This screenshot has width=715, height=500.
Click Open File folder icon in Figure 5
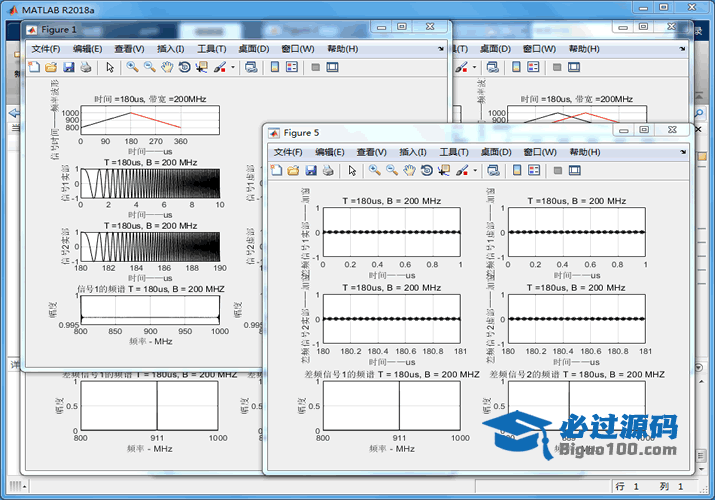[x=294, y=171]
